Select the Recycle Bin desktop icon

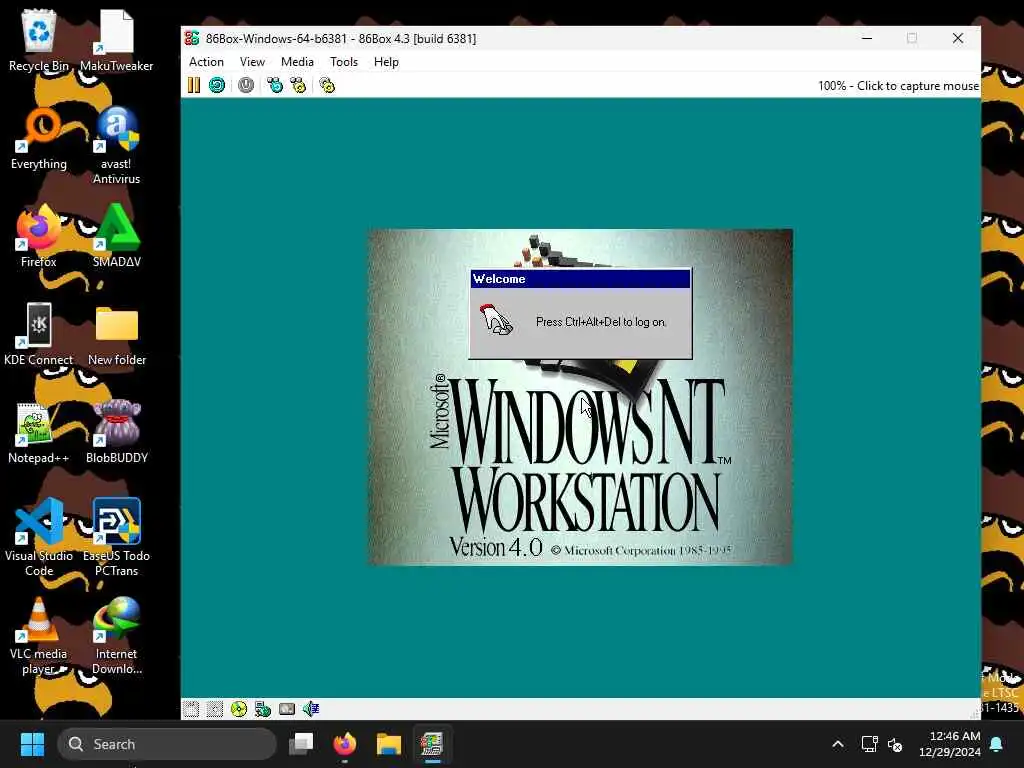pos(39,40)
